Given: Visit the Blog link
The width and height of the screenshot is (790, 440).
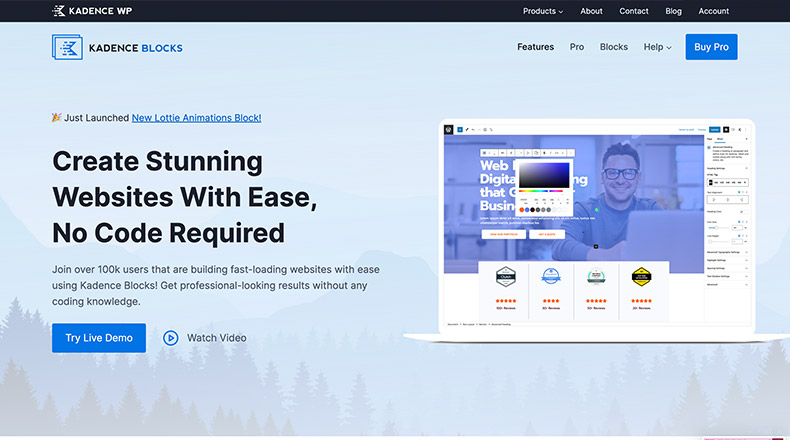Looking at the screenshot, I should [x=673, y=11].
